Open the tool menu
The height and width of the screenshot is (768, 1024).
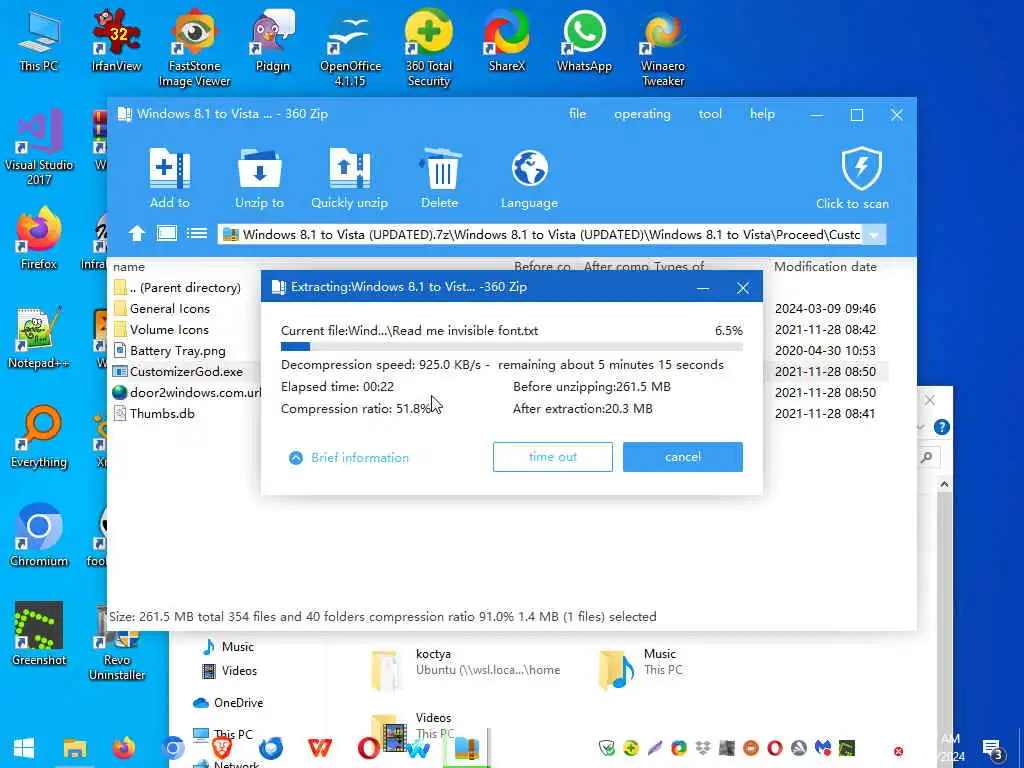(710, 114)
